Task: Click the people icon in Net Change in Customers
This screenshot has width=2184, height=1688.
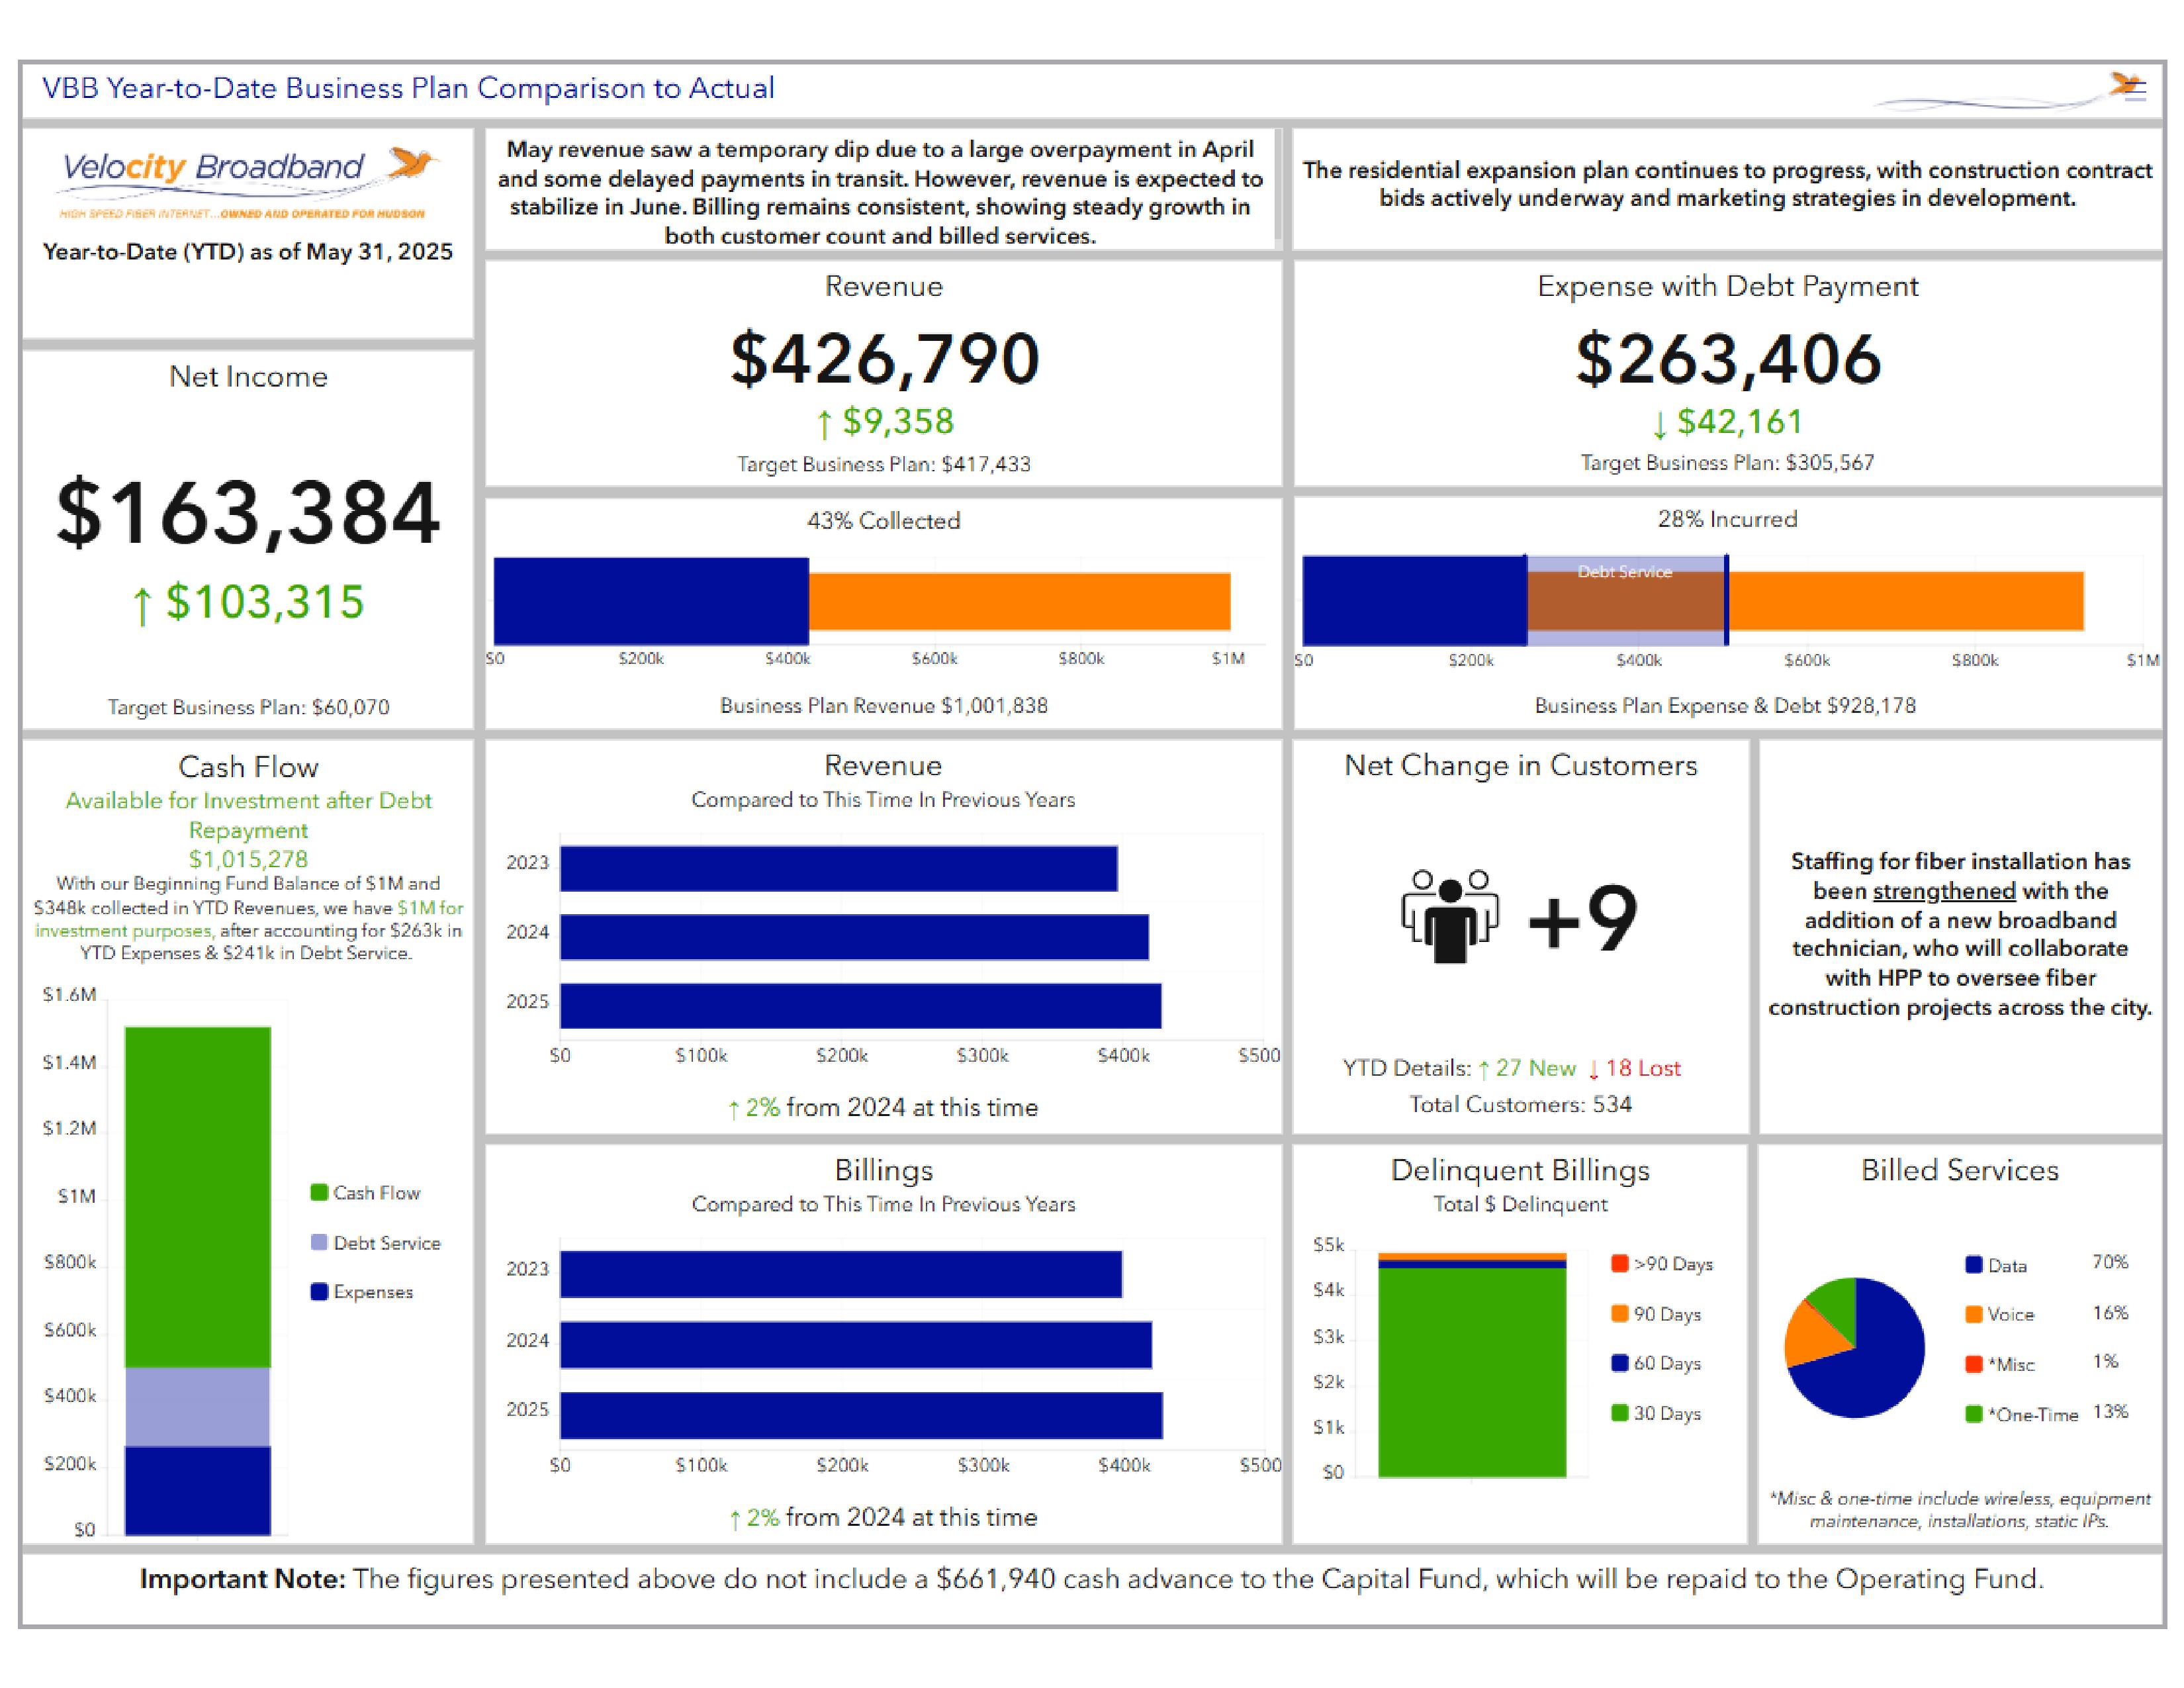Action: click(x=1449, y=915)
